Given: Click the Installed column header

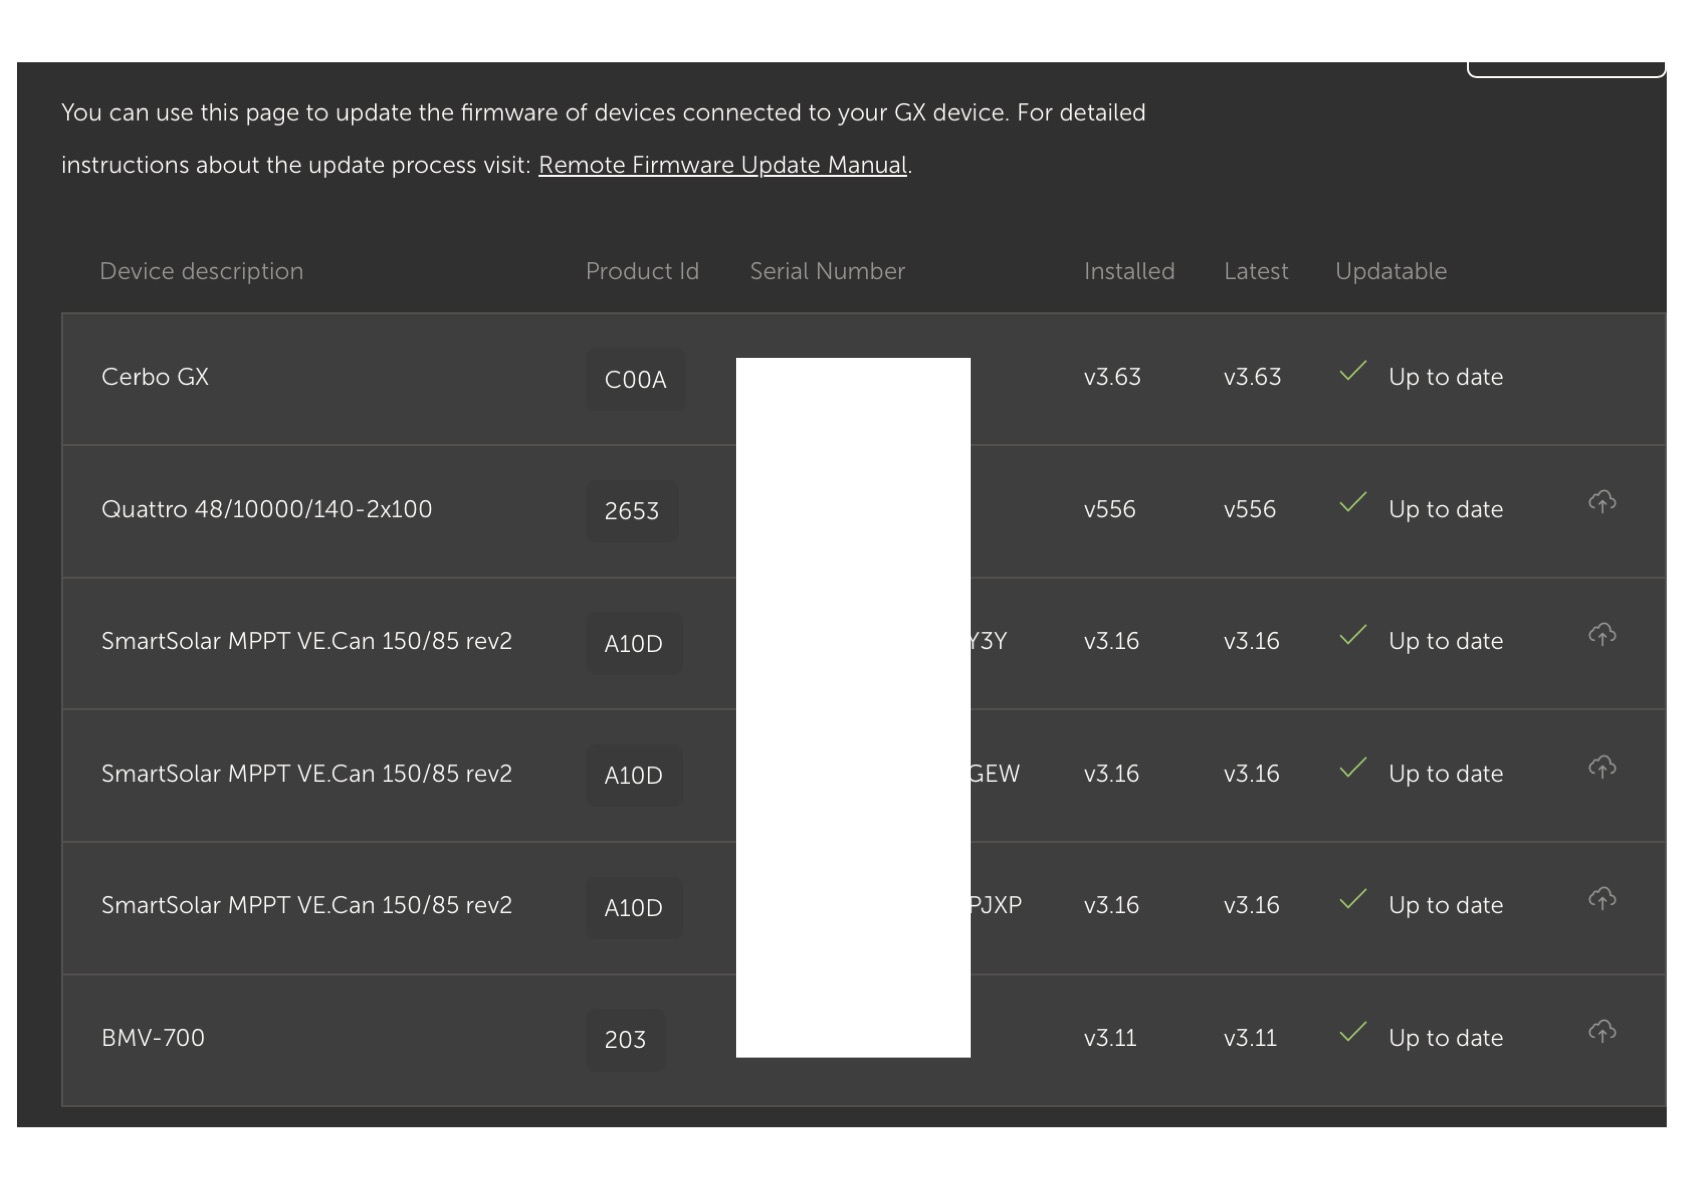Looking at the screenshot, I should [1129, 271].
